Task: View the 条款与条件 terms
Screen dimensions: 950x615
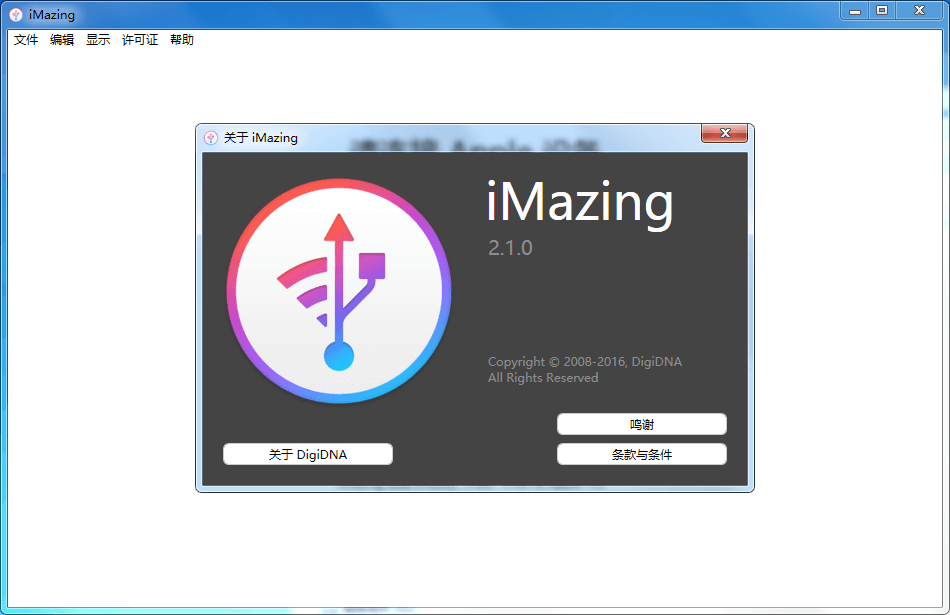Action: (x=641, y=454)
